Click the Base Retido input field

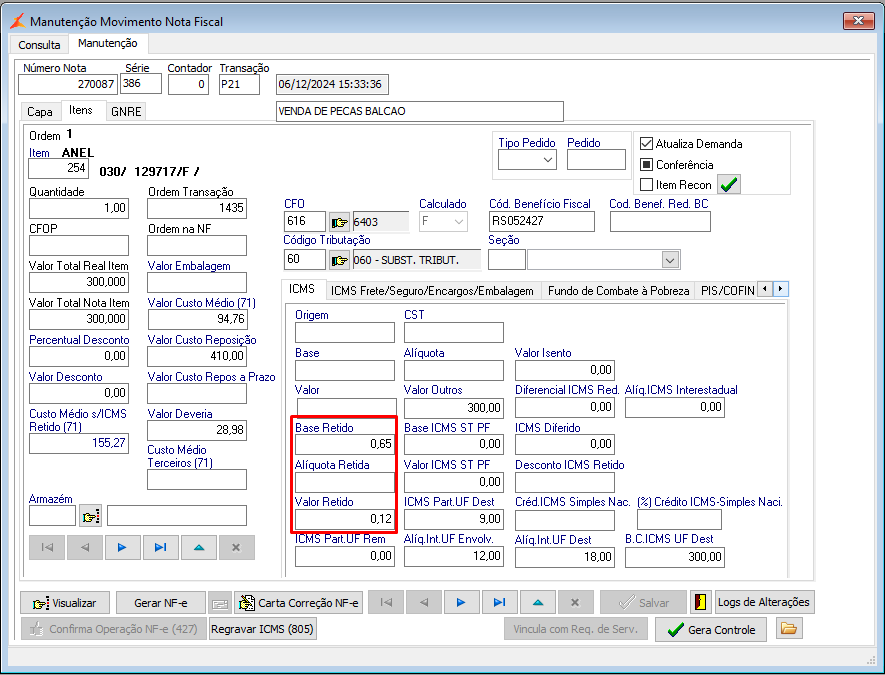(x=344, y=444)
